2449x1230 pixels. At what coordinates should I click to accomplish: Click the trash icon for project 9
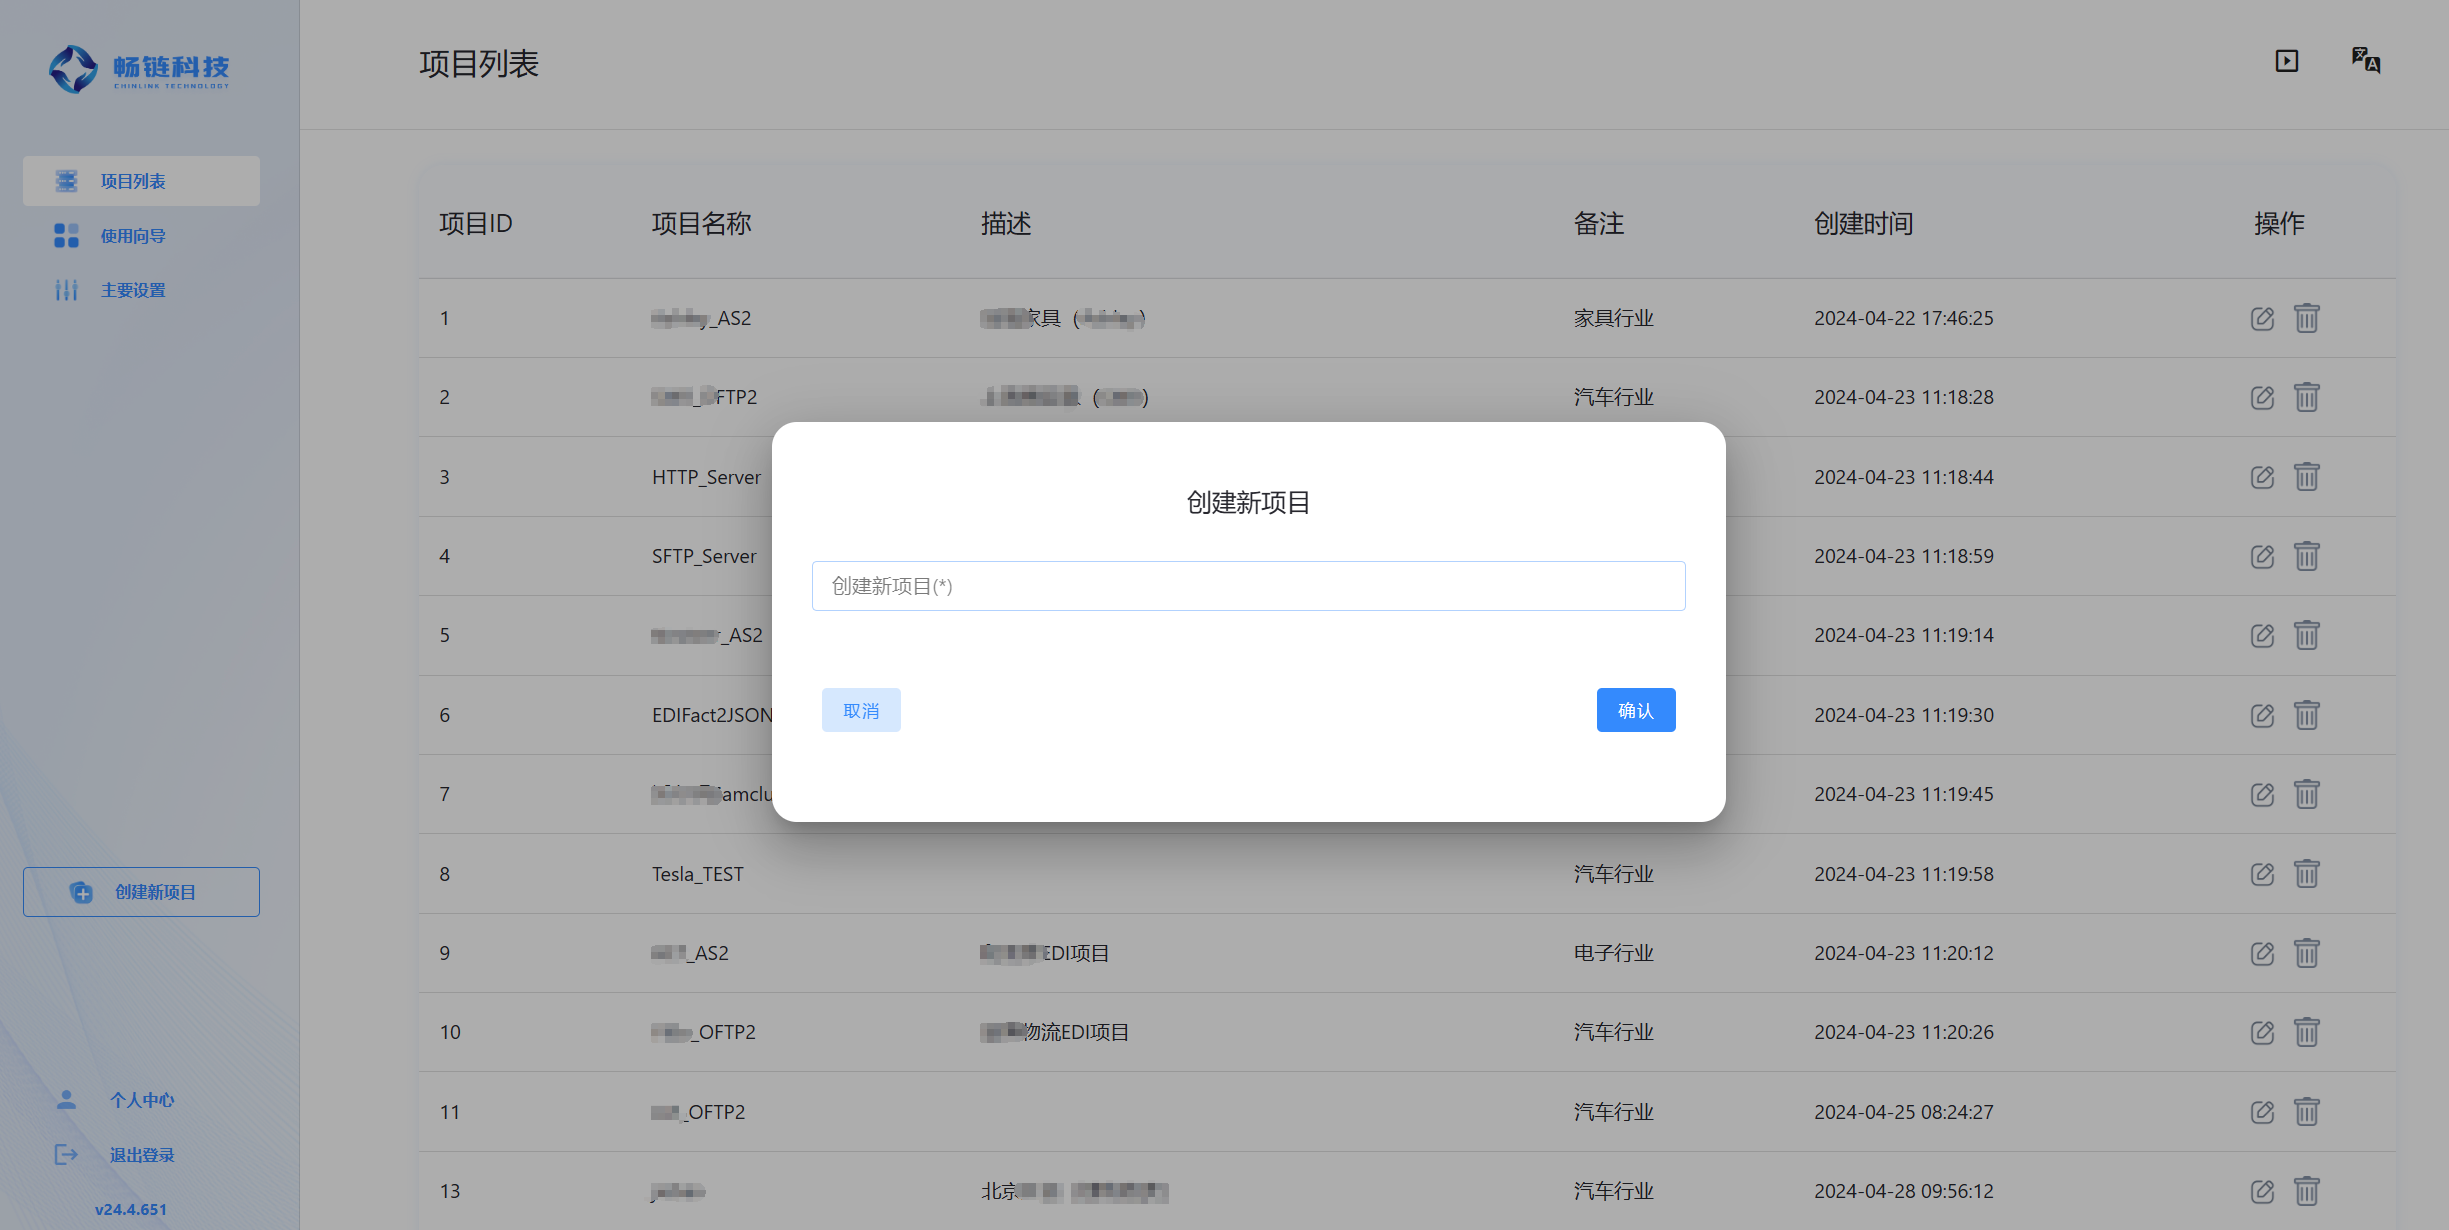(x=2306, y=953)
